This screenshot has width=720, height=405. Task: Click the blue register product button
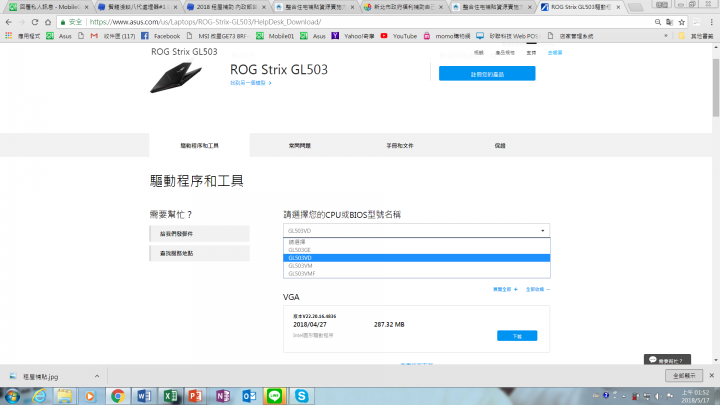point(487,73)
